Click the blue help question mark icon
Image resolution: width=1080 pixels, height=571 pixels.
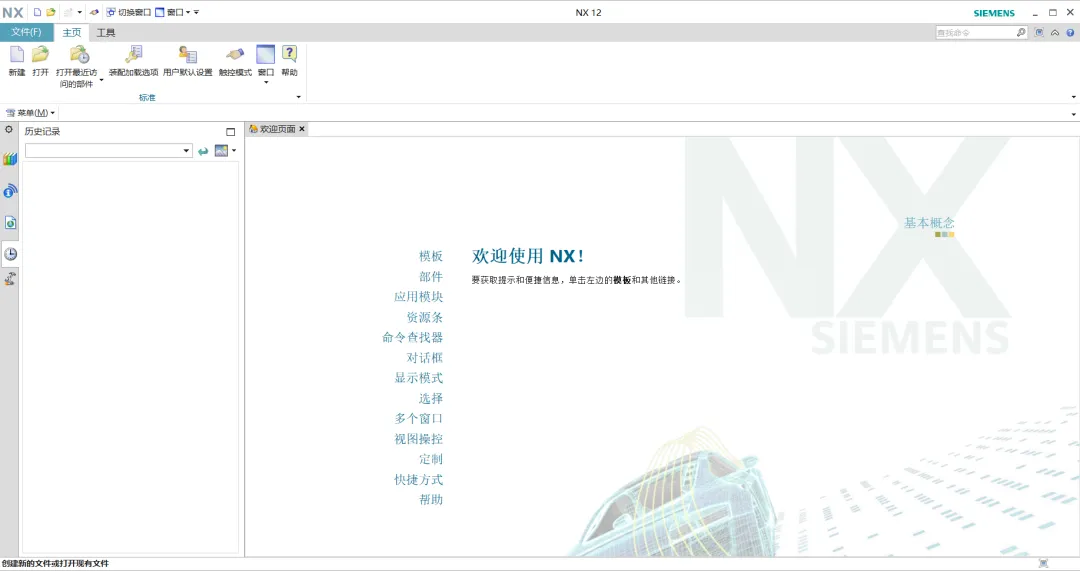coord(1070,32)
